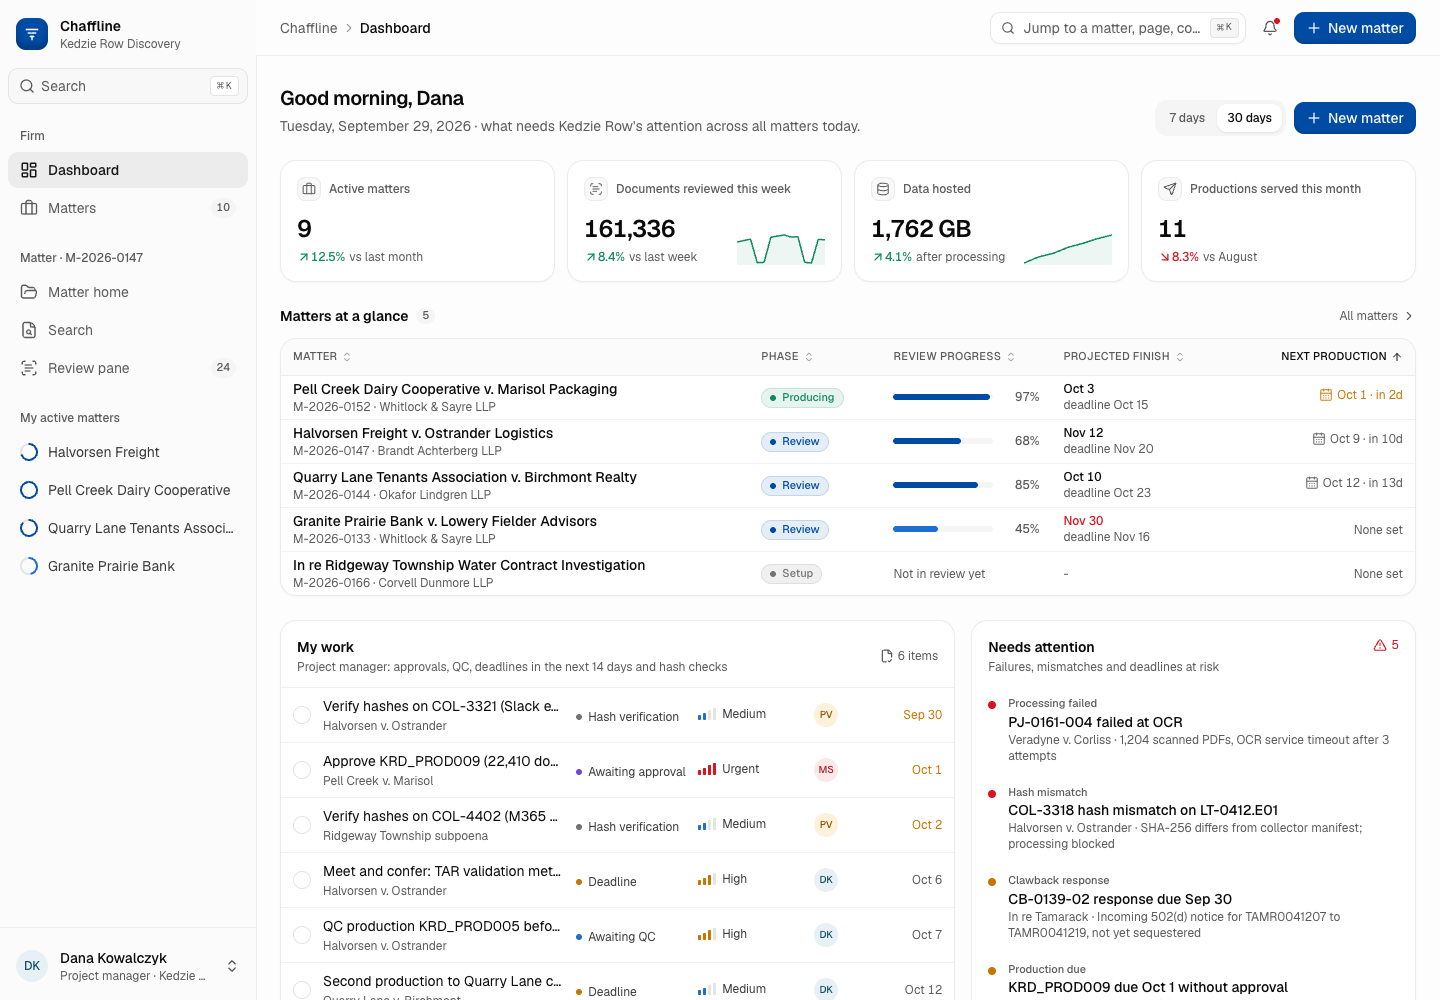This screenshot has width=1440, height=1000.
Task: Open Pell Creek Dairy Cooperative v. Marisol Packaging matter
Action: pos(455,389)
